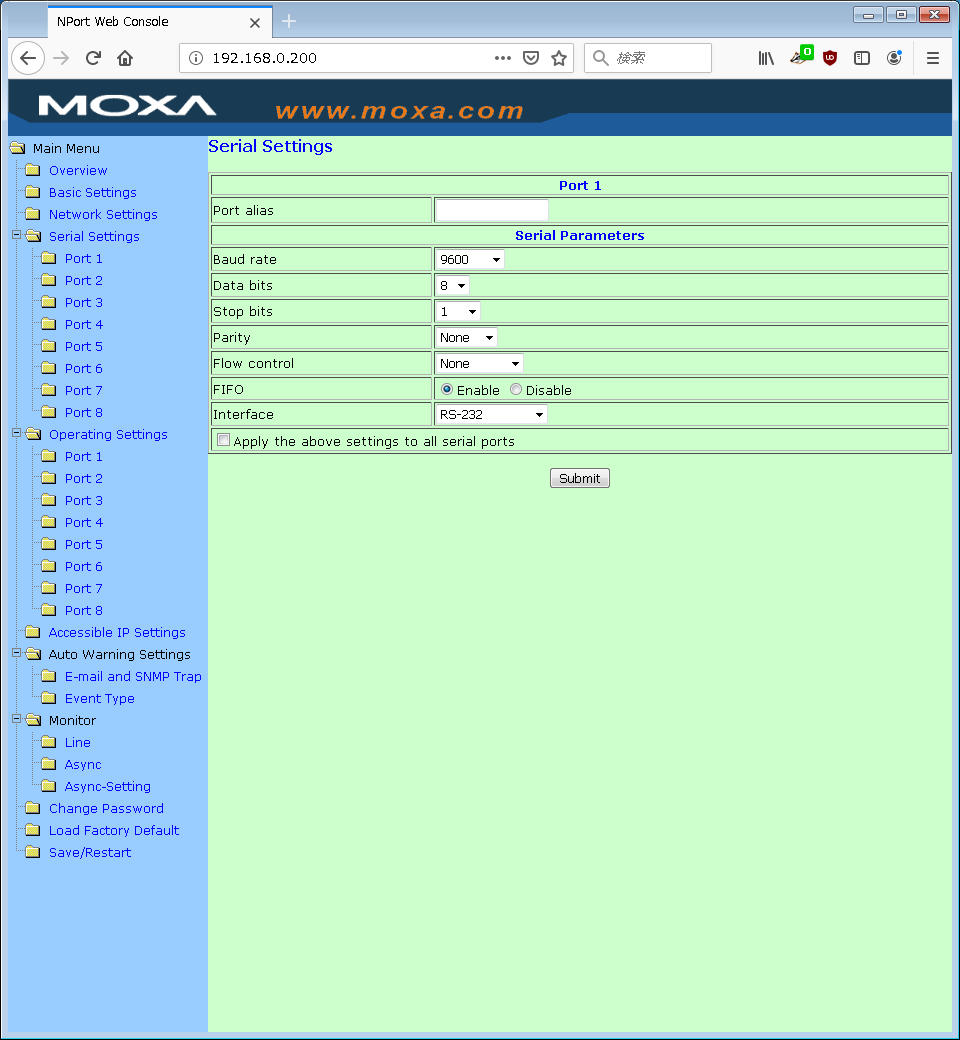Open the uBlock Origin shield icon
Viewport: 960px width, 1040px height.
829,58
